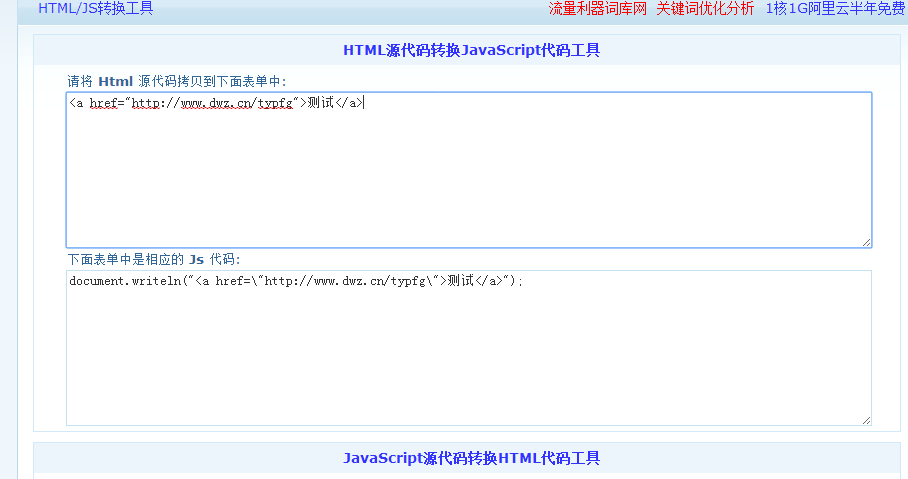Click the document.writeln output code line
Image resolution: width=908 pixels, height=479 pixels.
pos(296,281)
